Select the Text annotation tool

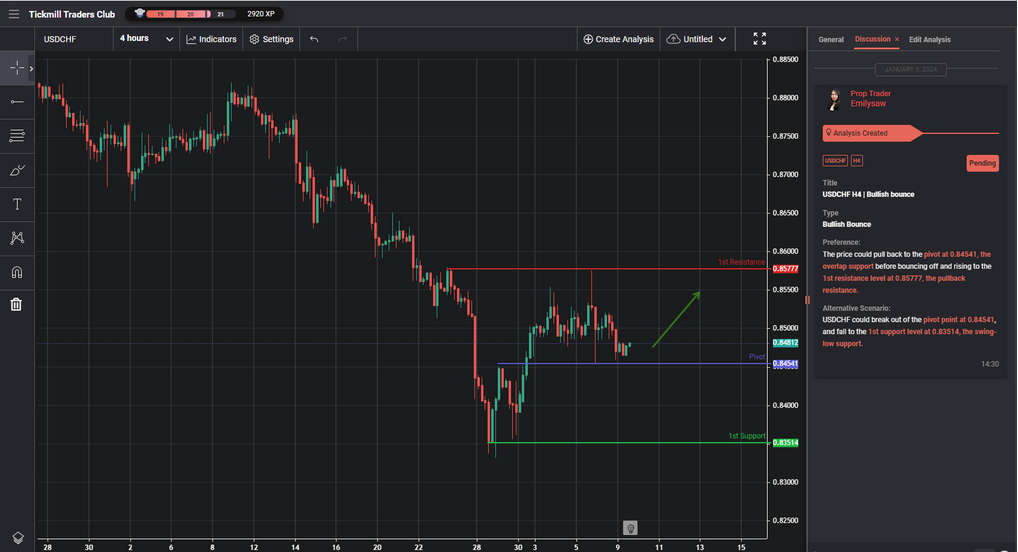[x=17, y=205]
